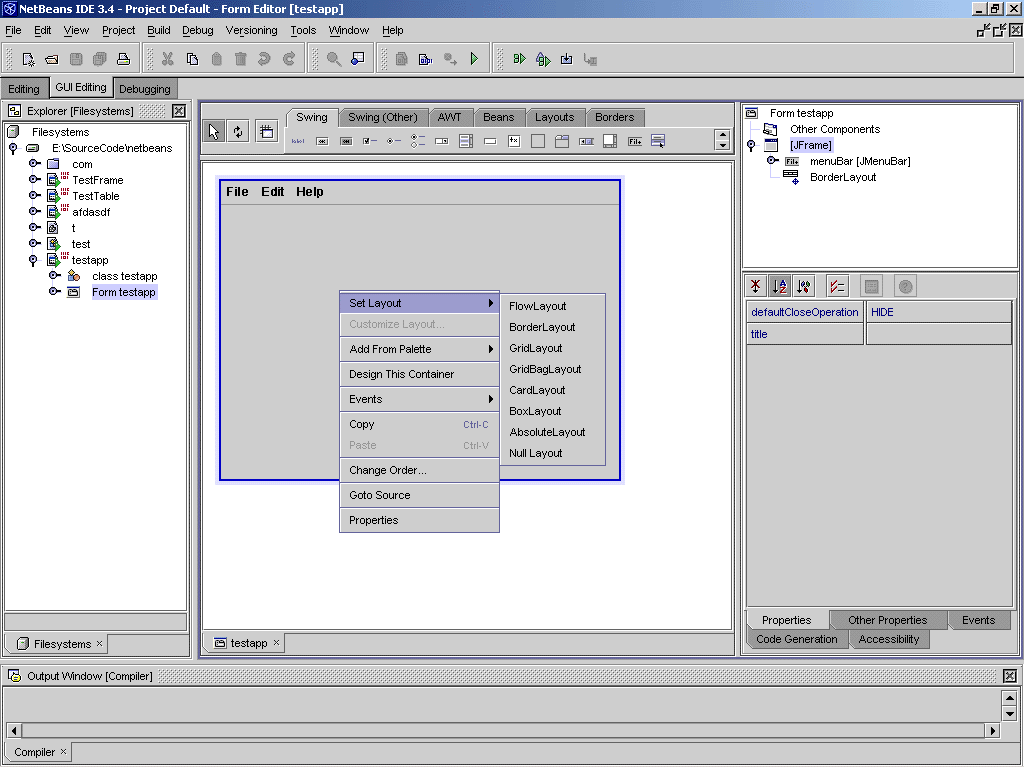This screenshot has height=768, width=1024.
Task: Expand the menuBar [JMenuBar] node
Action: click(x=772, y=161)
